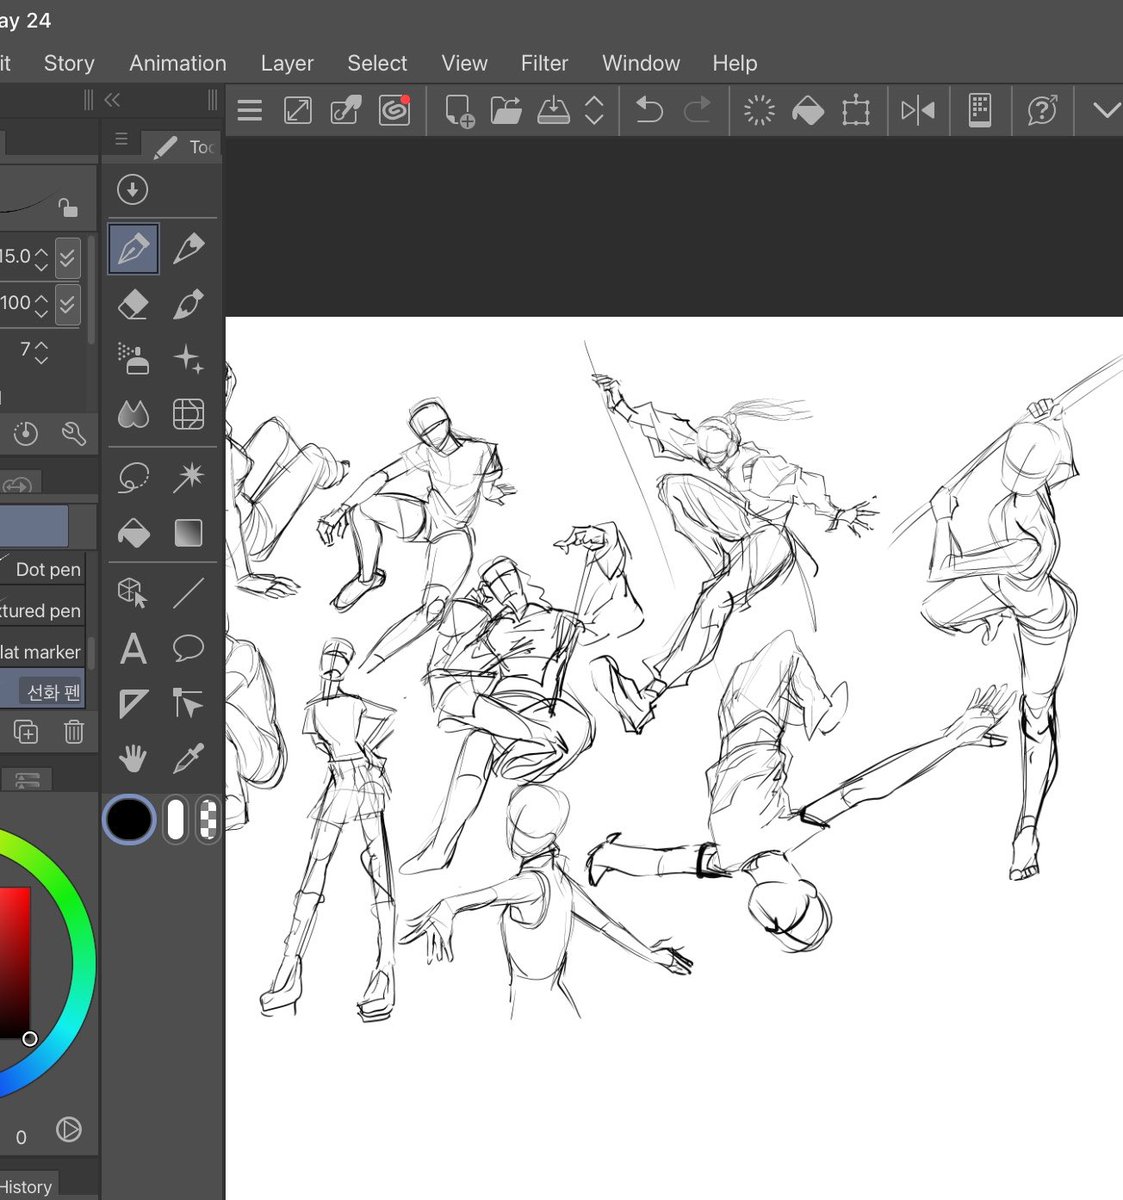Select the Correct line tool
The height and width of the screenshot is (1200, 1123).
point(188,704)
